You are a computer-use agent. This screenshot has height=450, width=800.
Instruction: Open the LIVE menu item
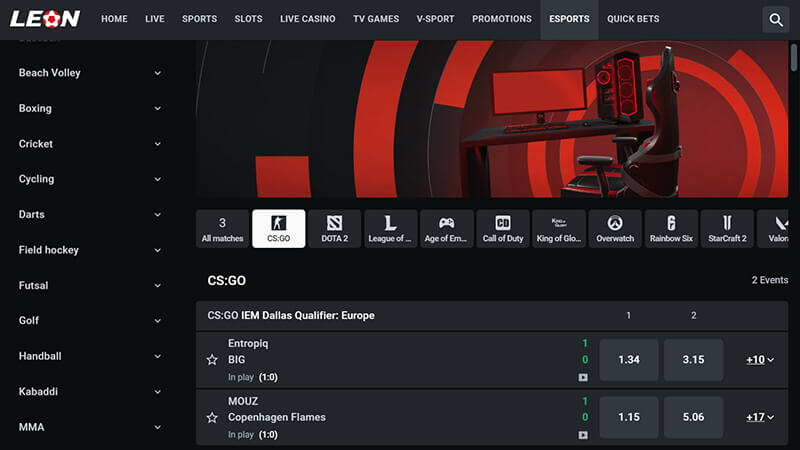155,19
